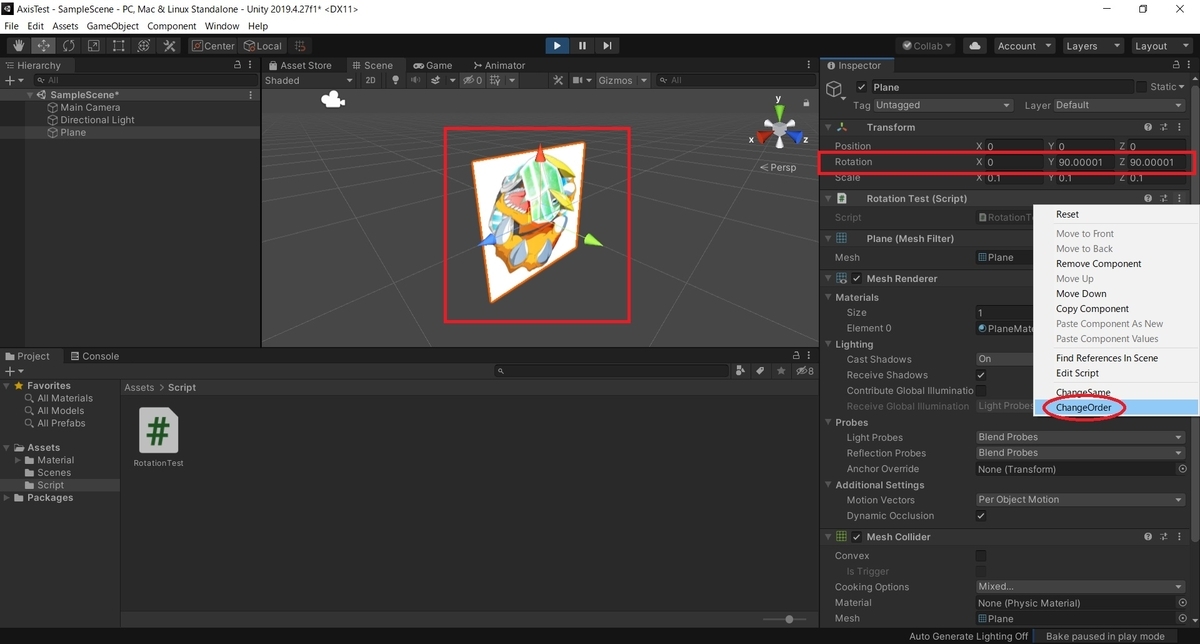Toggle Contribute Global Illumination checkbox
The image size is (1200, 644).
click(981, 390)
